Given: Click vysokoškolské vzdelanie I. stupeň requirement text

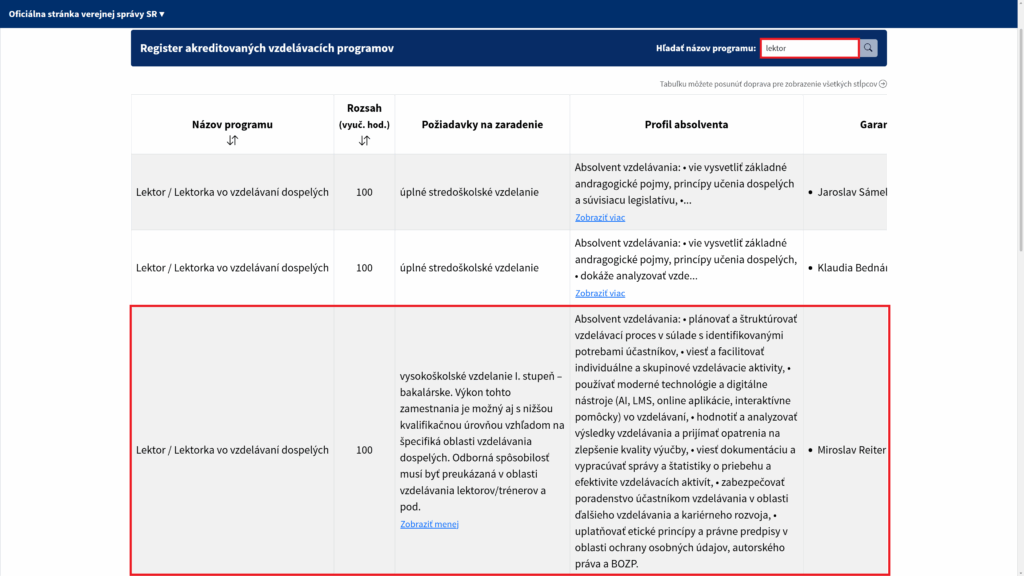Looking at the screenshot, I should [x=482, y=441].
